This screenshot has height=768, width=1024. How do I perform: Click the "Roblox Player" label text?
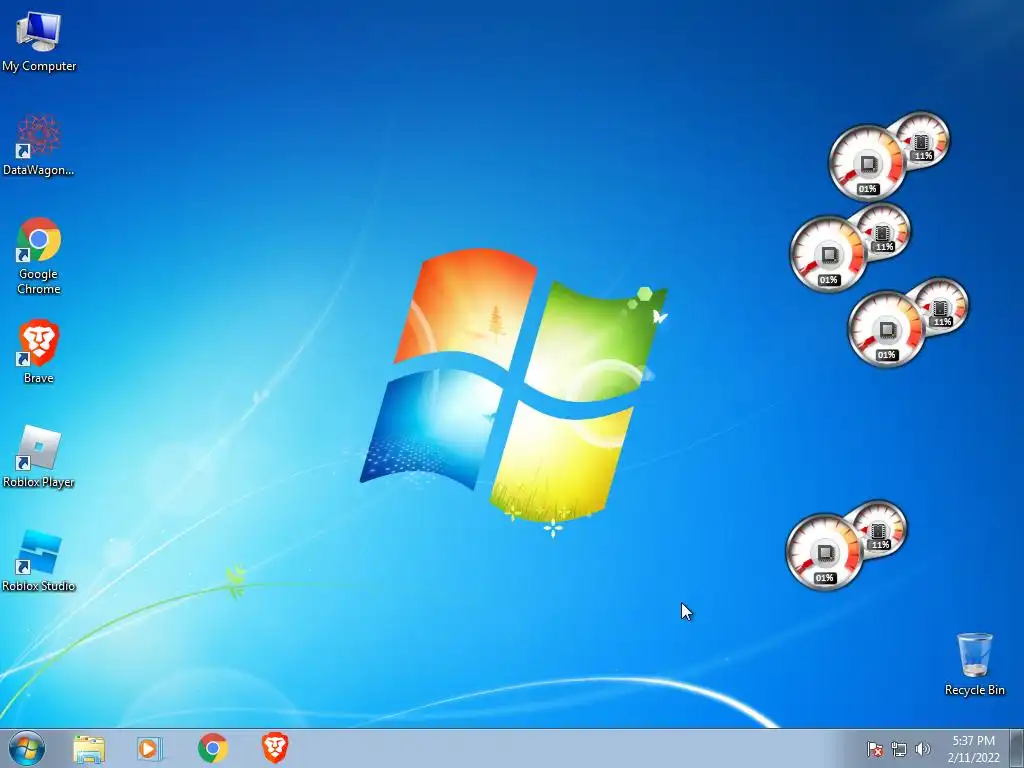[x=39, y=482]
